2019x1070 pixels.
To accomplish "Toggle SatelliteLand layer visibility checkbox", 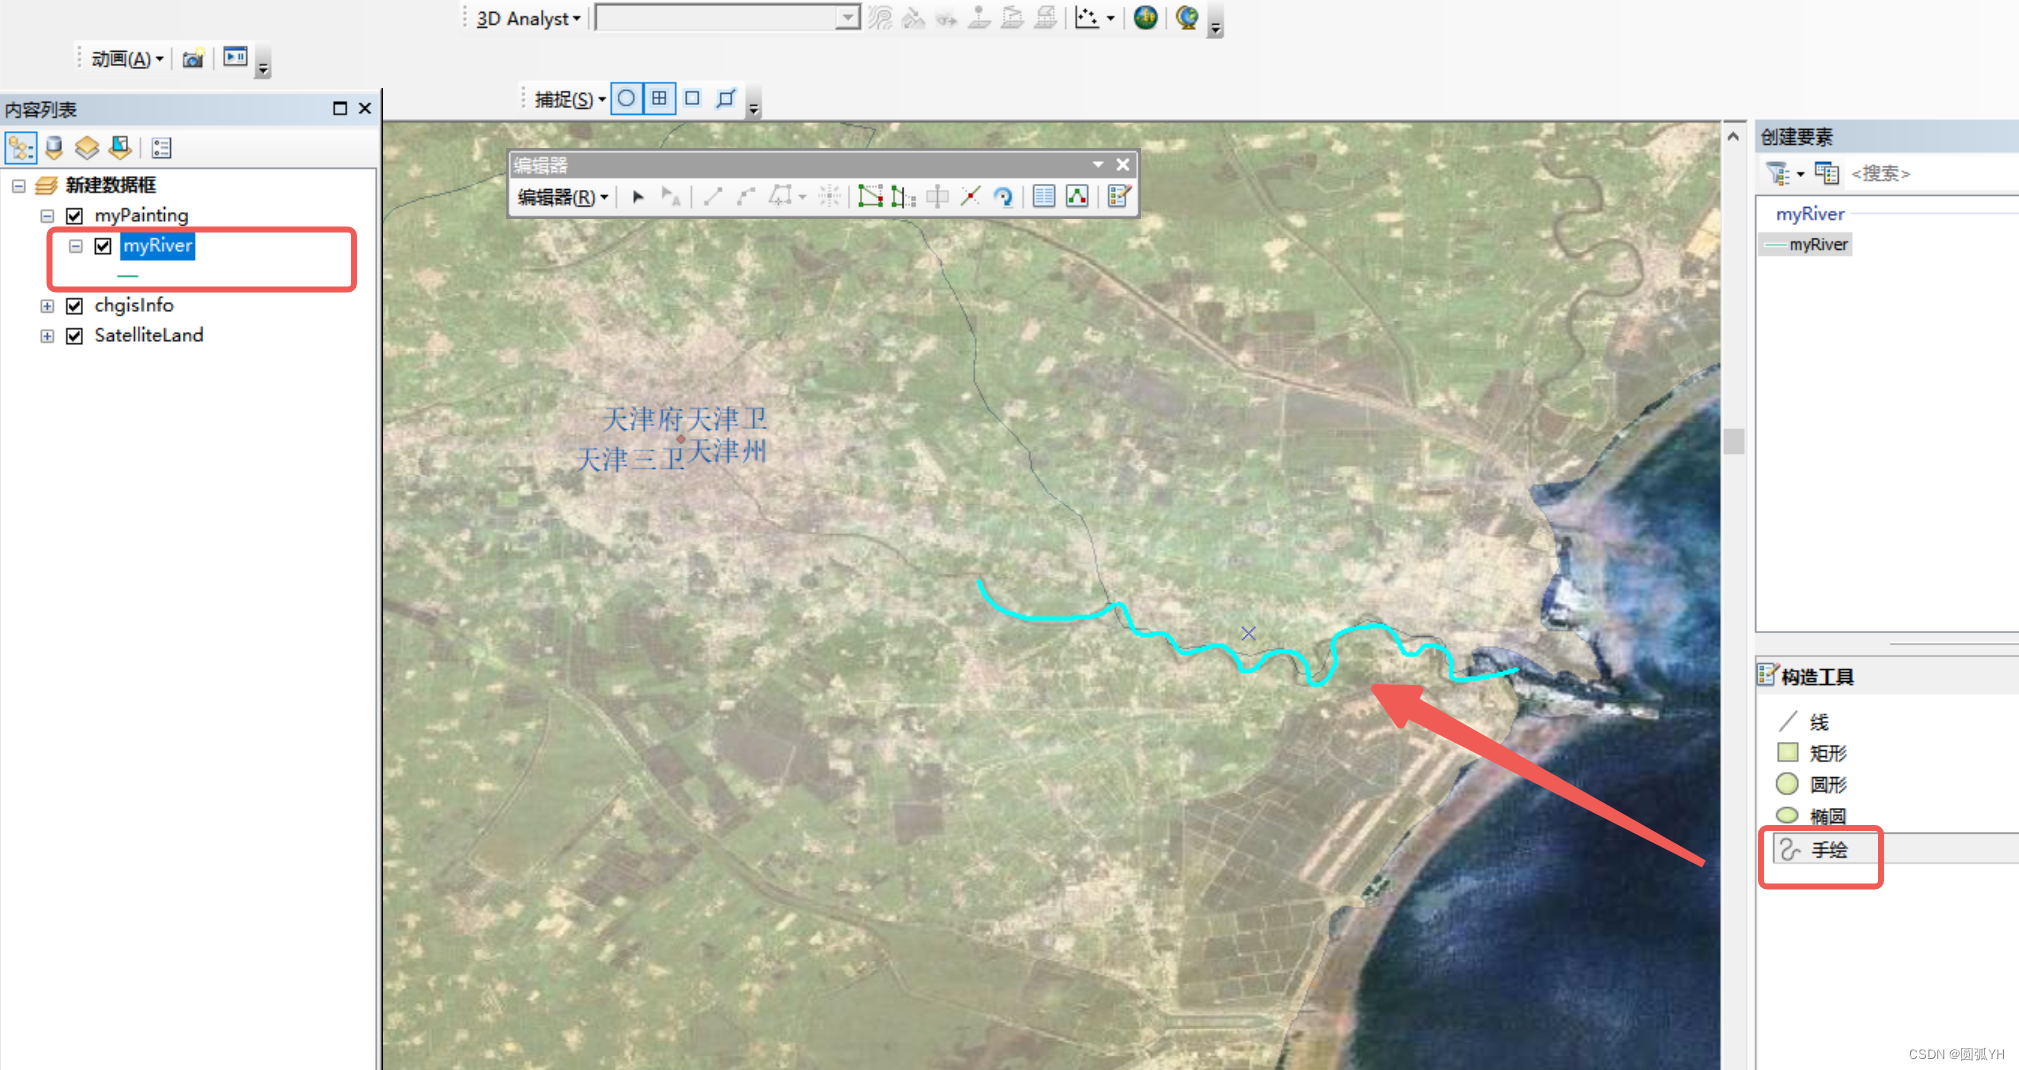I will (74, 336).
